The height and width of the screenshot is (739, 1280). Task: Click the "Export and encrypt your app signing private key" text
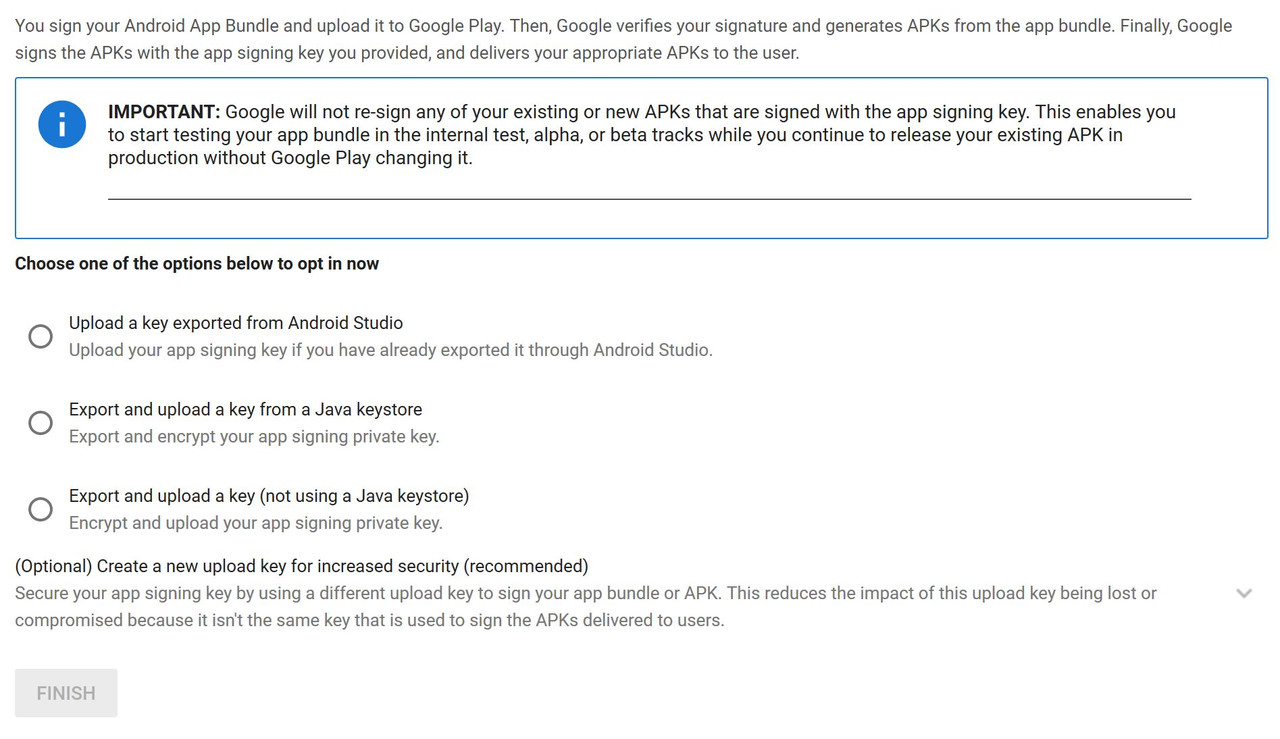[254, 437]
